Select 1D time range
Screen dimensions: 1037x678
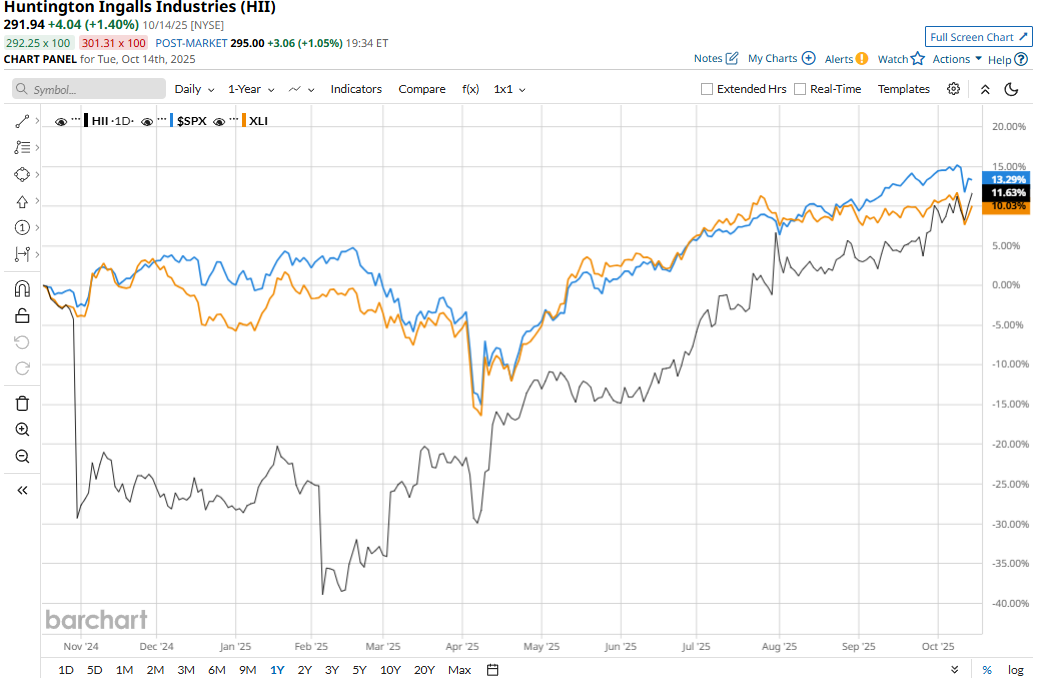[65, 670]
